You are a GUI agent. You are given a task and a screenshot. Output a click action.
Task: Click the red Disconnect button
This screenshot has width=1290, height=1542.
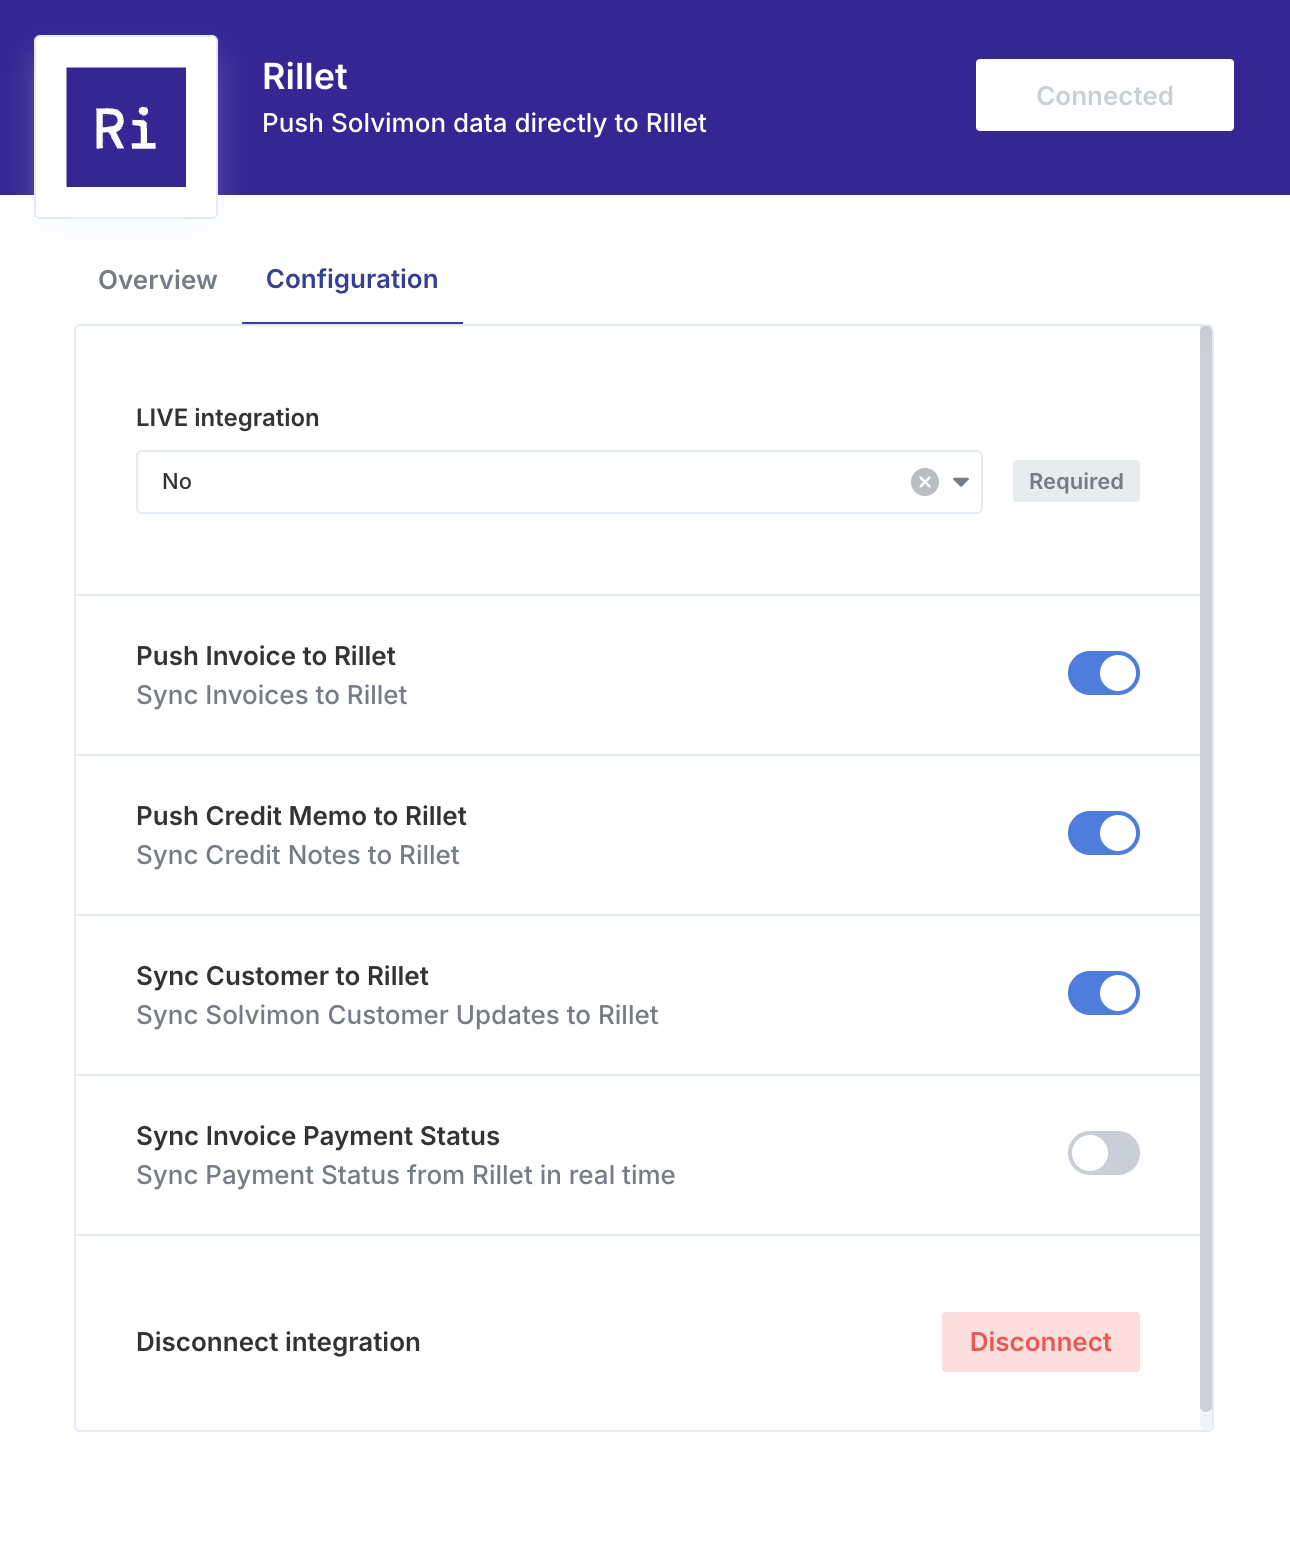click(x=1041, y=1342)
